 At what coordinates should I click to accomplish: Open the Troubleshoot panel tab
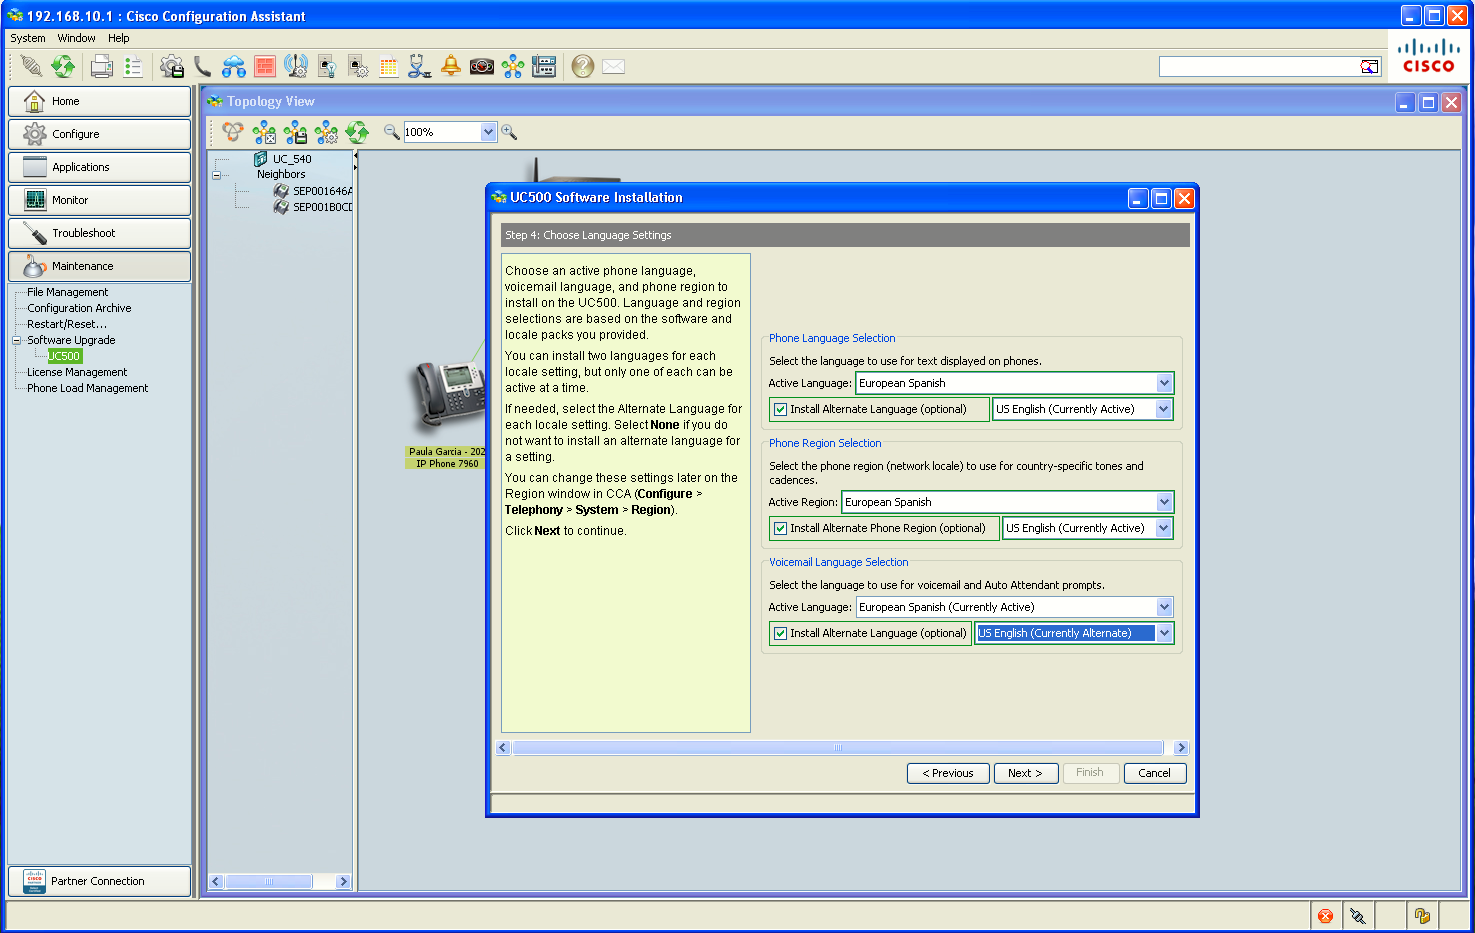point(99,233)
